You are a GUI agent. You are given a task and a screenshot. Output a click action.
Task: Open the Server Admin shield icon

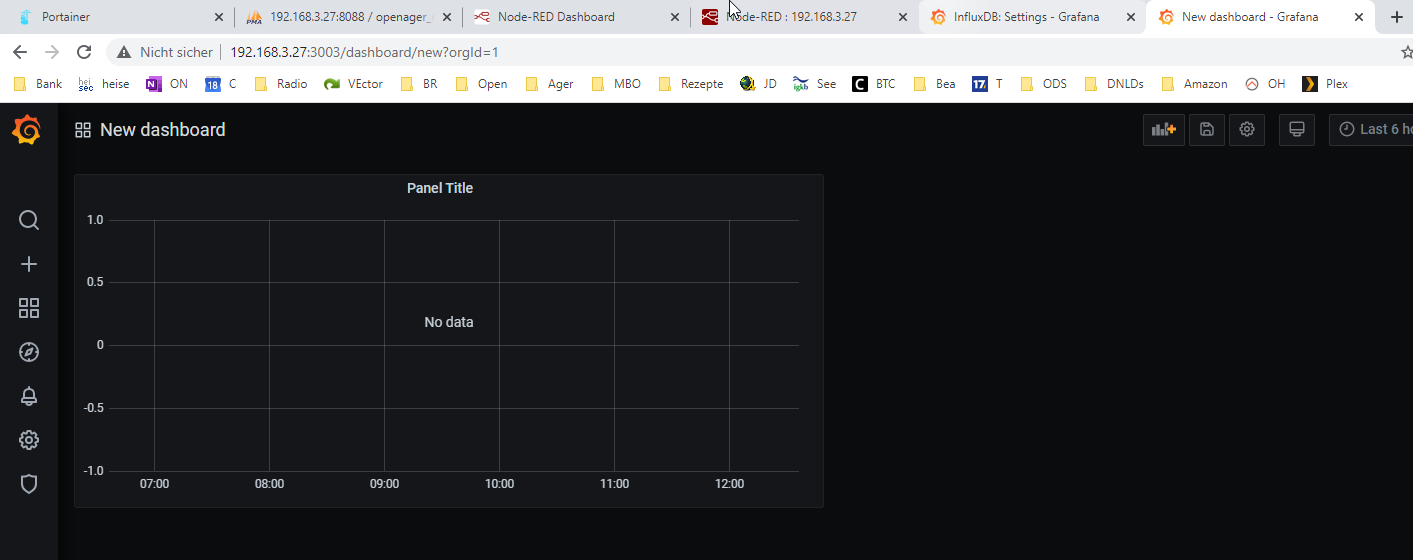29,484
